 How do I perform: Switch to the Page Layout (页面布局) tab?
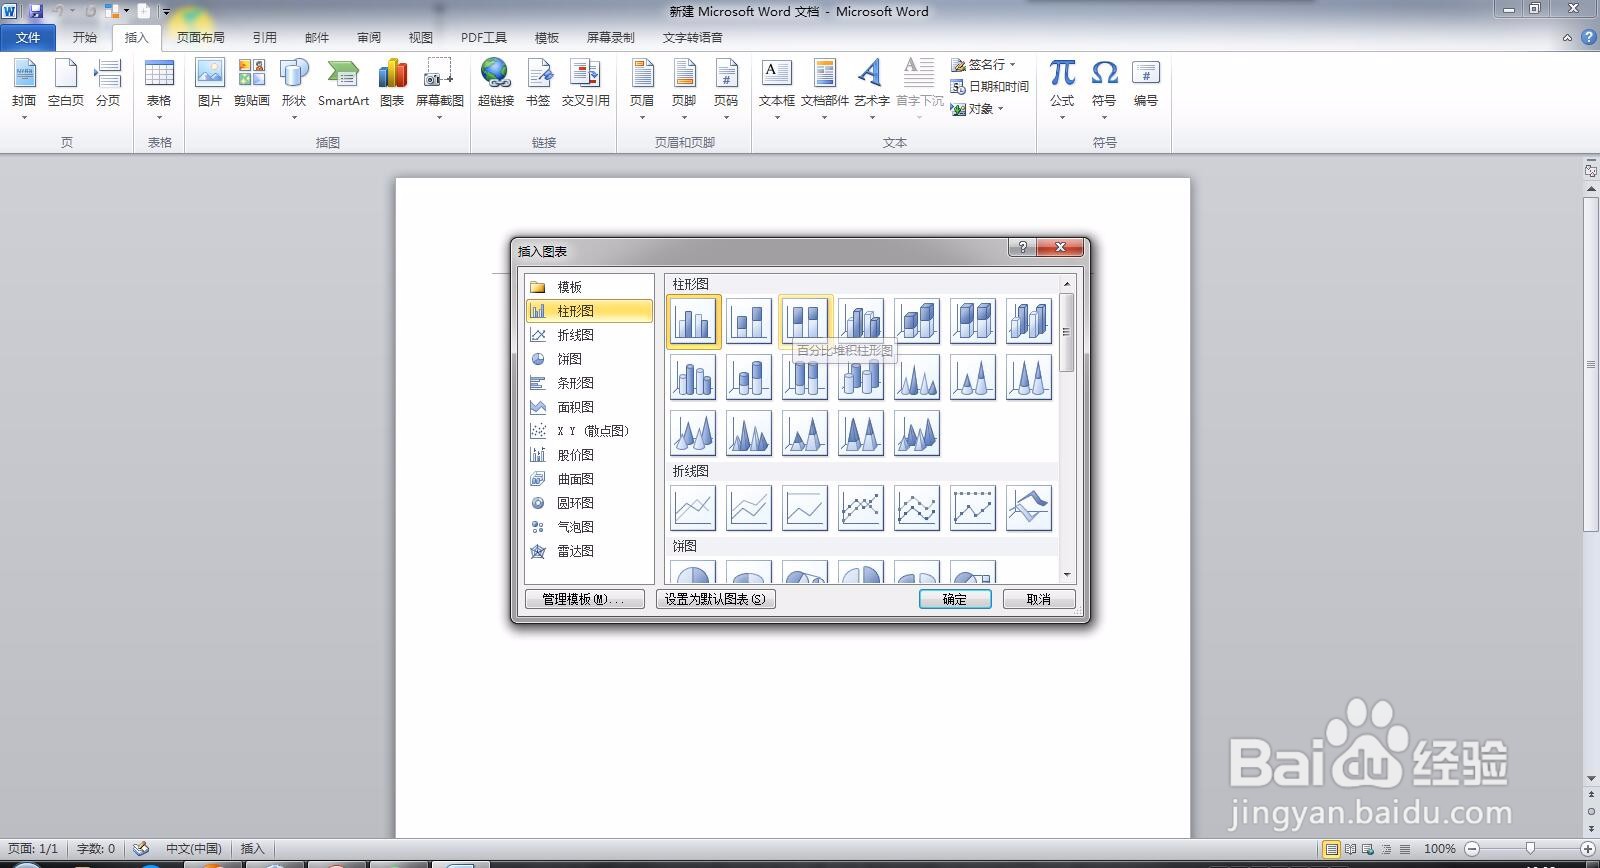(201, 38)
